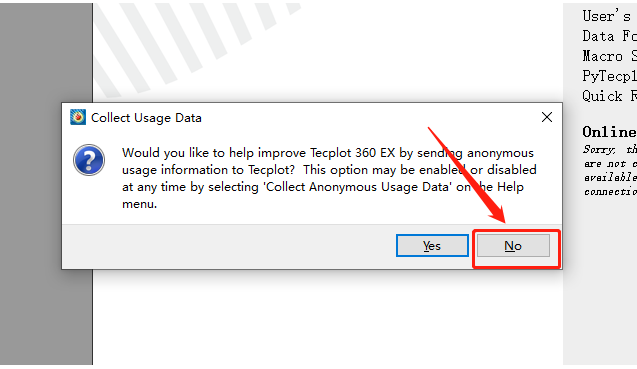Open the User's manual link
Viewport: 637px width, 369px height.
(609, 16)
